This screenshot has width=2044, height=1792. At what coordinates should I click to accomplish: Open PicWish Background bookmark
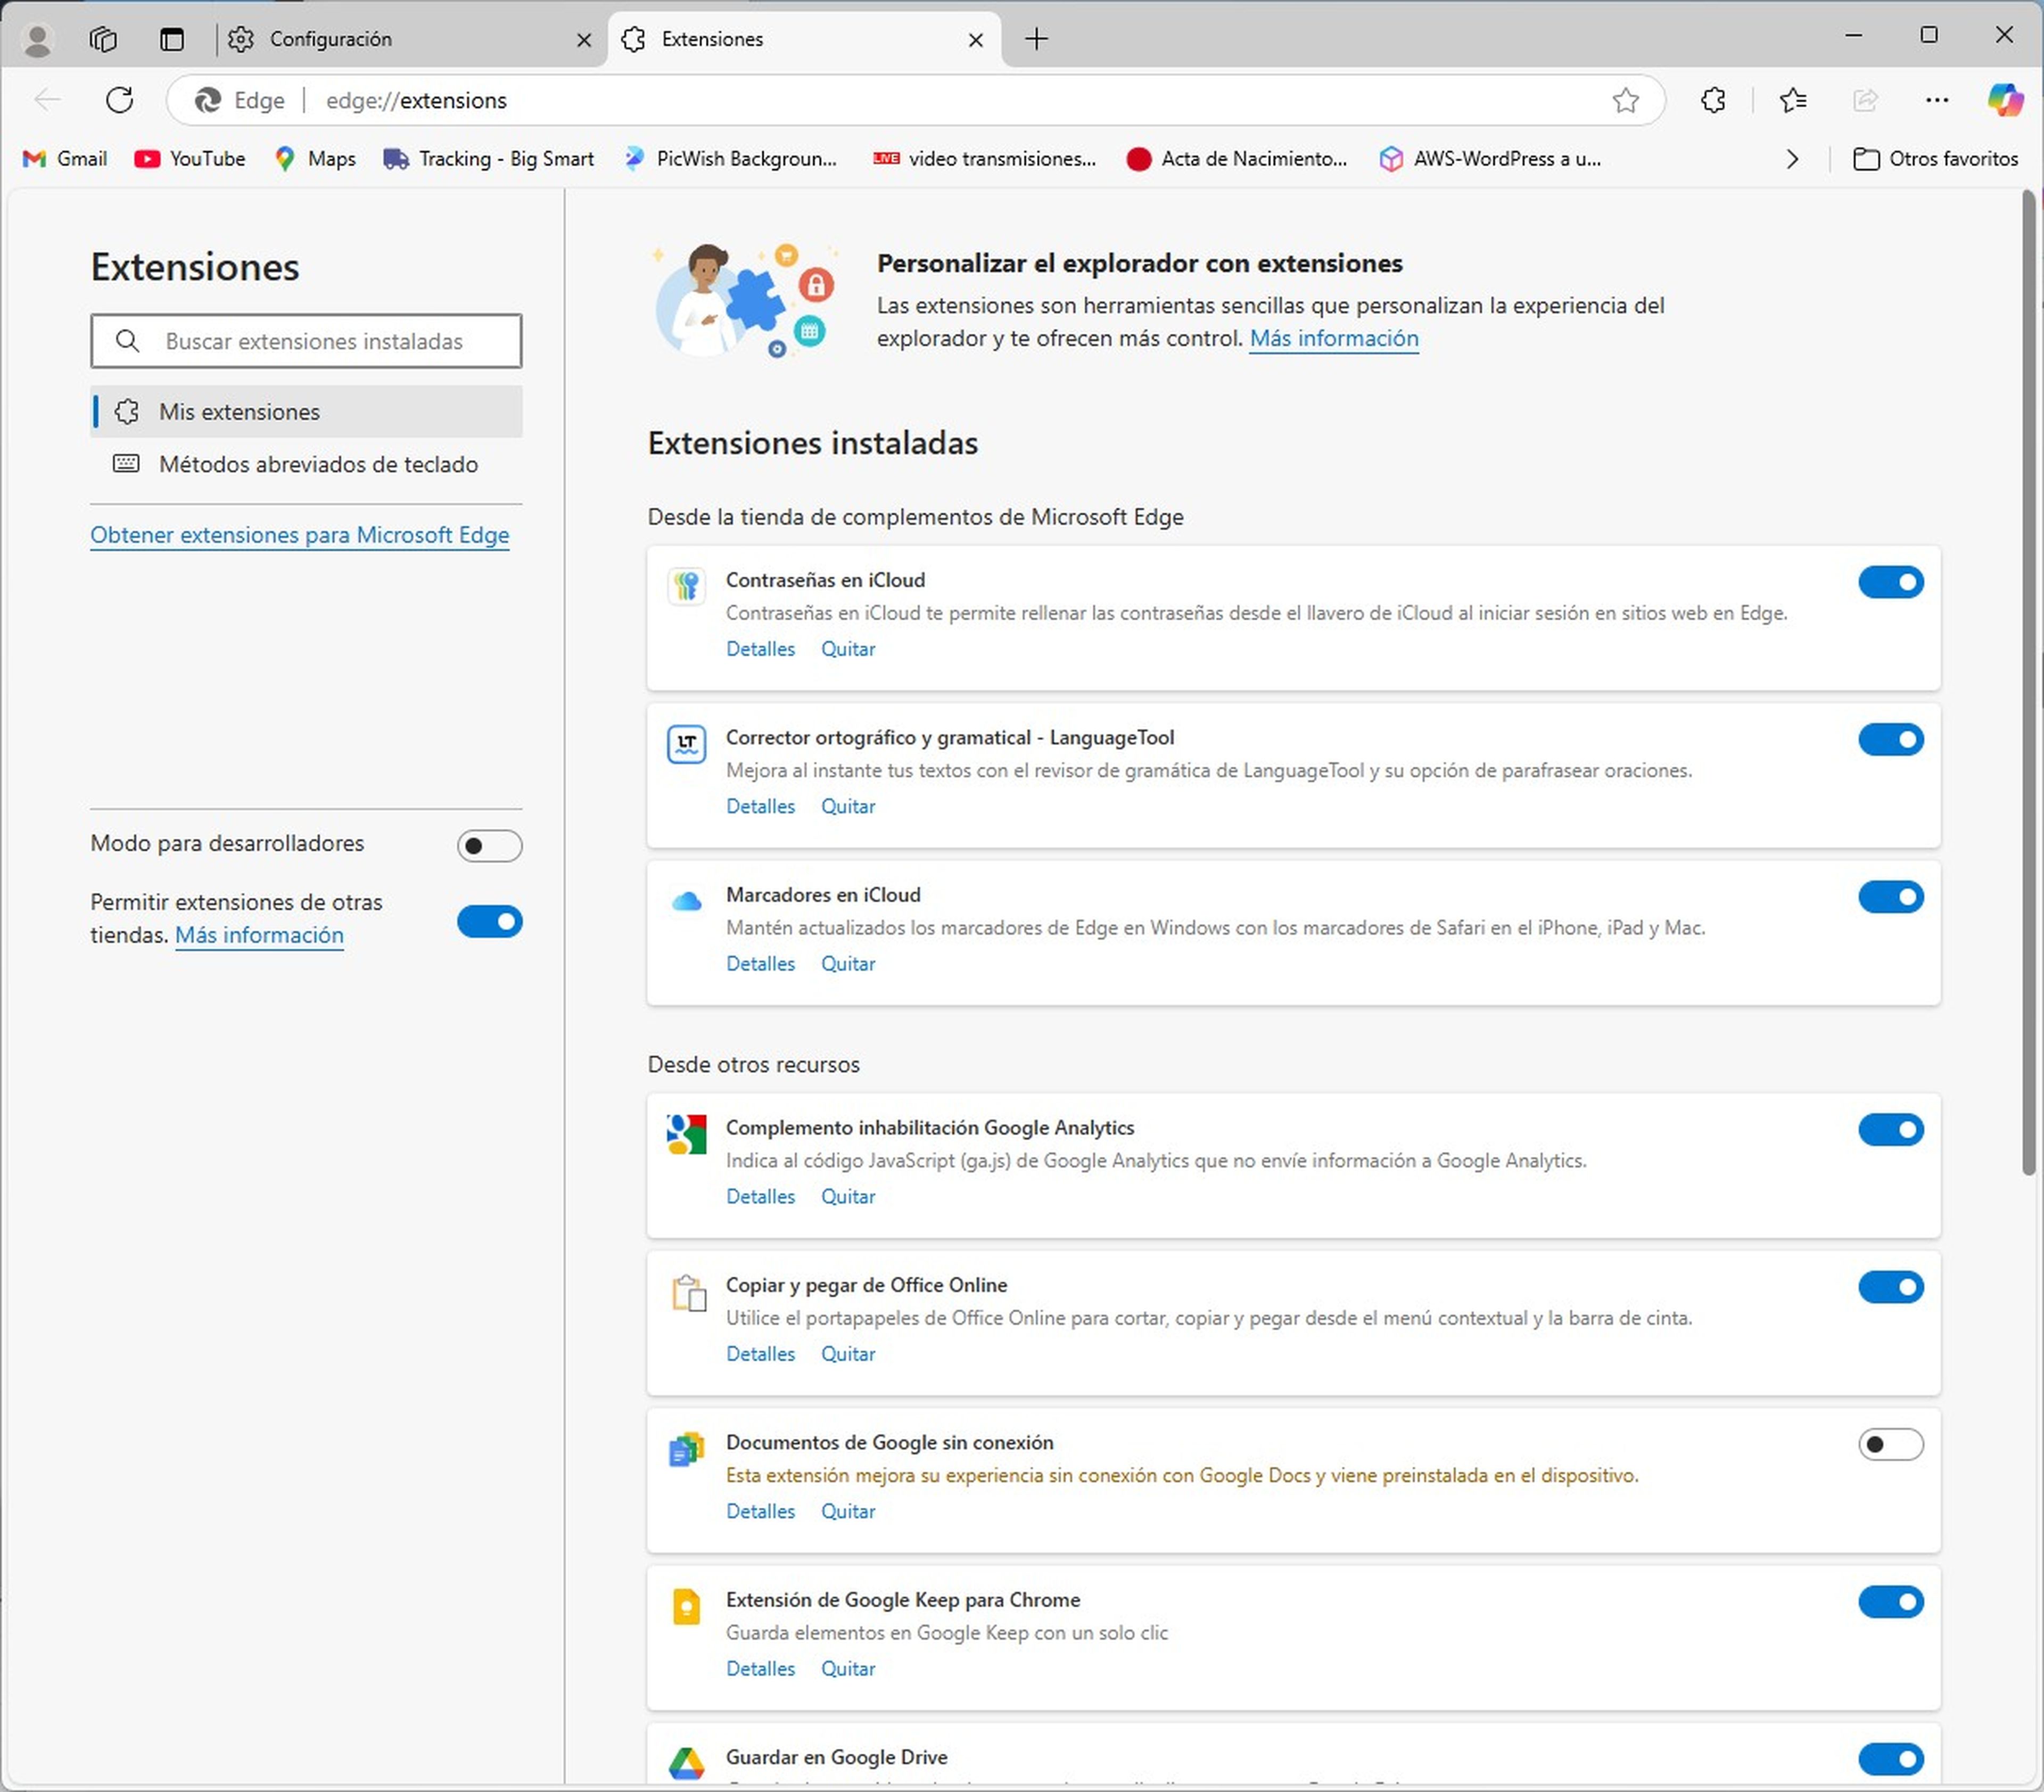[730, 159]
